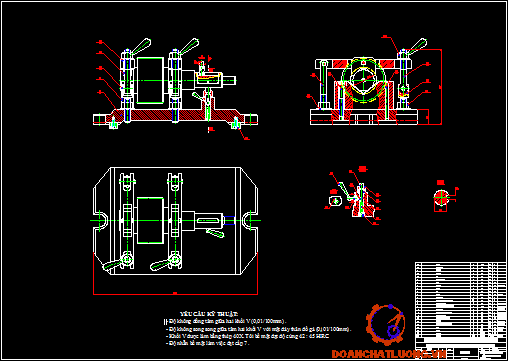Click the green cylindrical workpiece in front section view
This screenshot has height=361, width=508.
(x=150, y=80)
